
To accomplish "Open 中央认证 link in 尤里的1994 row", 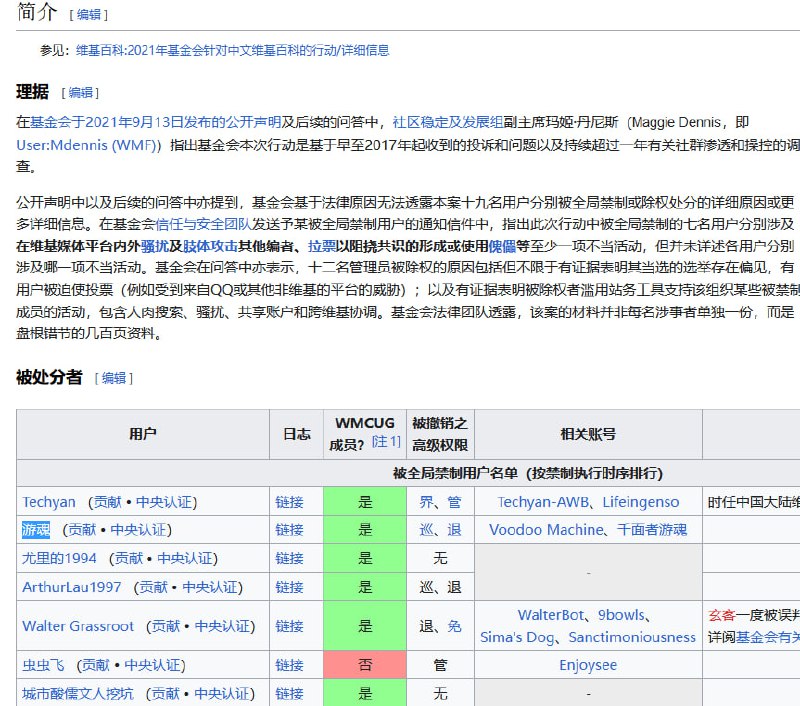I will click(185, 559).
